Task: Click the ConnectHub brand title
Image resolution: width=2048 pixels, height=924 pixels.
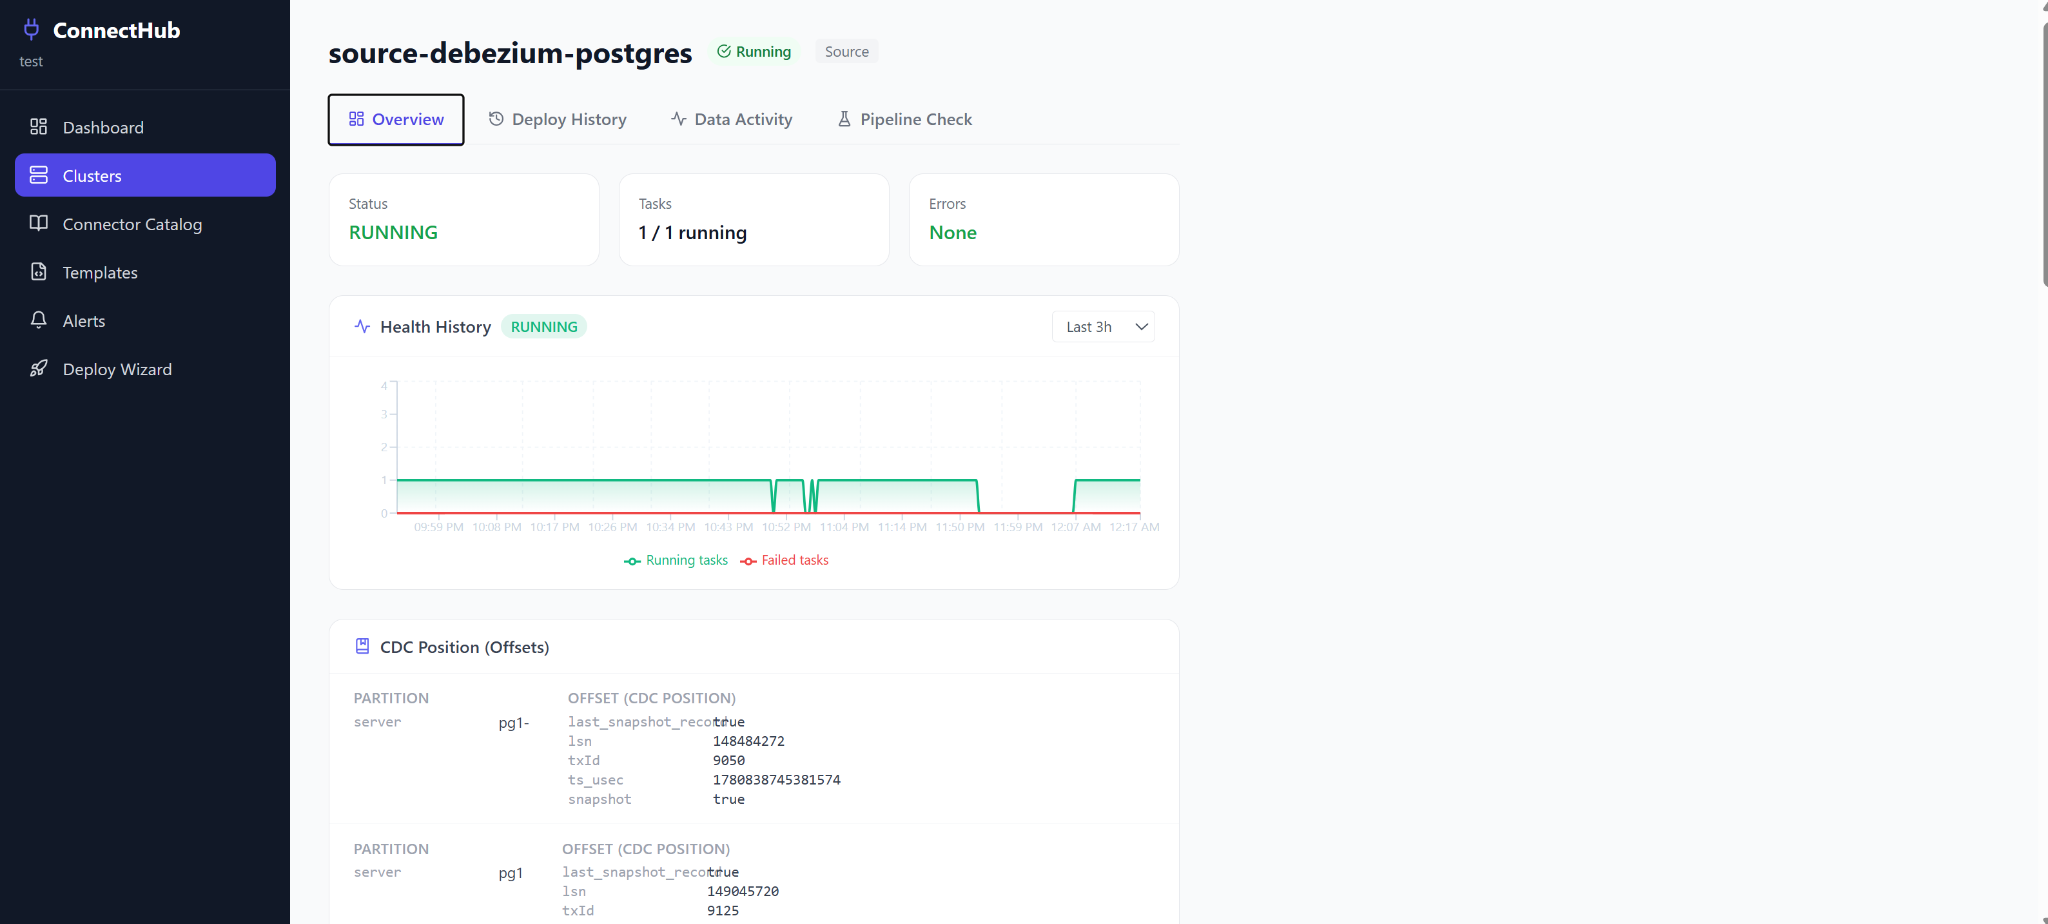Action: coord(116,30)
